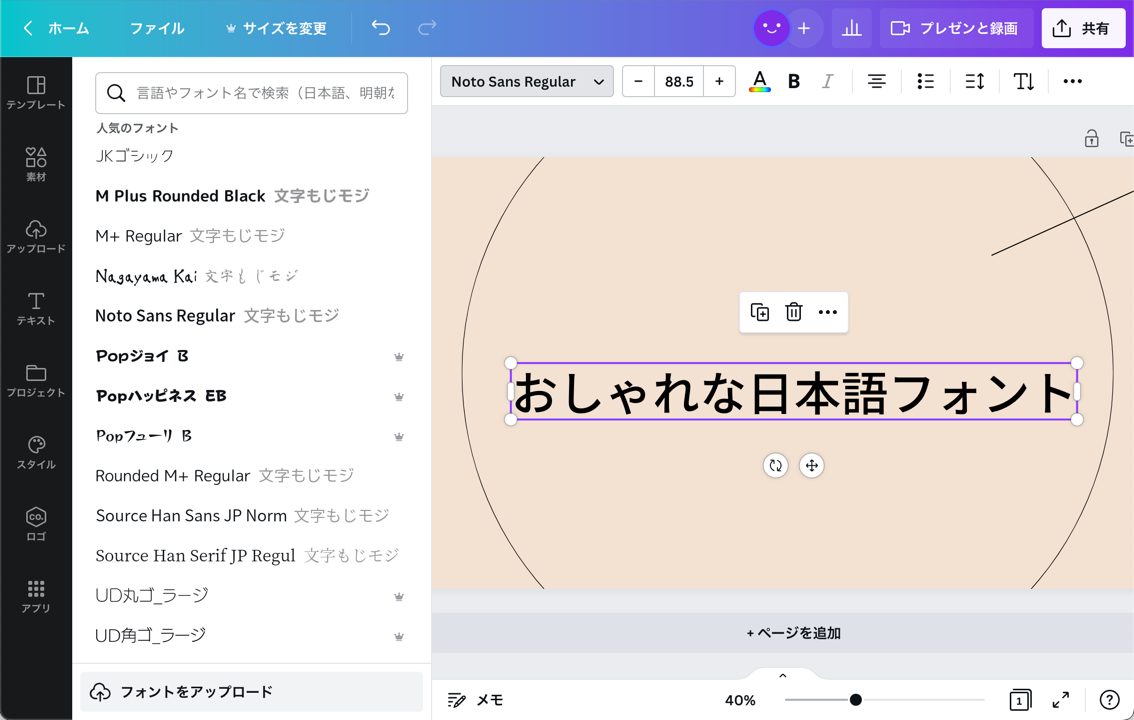Toggle bulleted list

coord(926,82)
